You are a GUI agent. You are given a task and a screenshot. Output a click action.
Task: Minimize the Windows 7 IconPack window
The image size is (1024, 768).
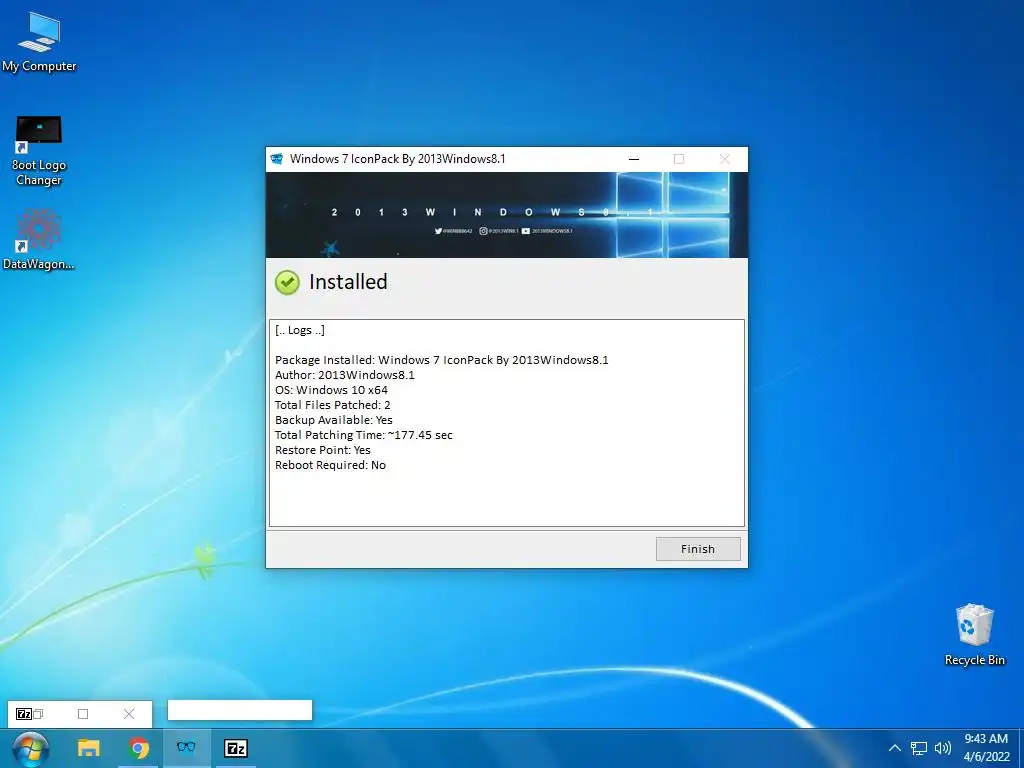coord(633,159)
